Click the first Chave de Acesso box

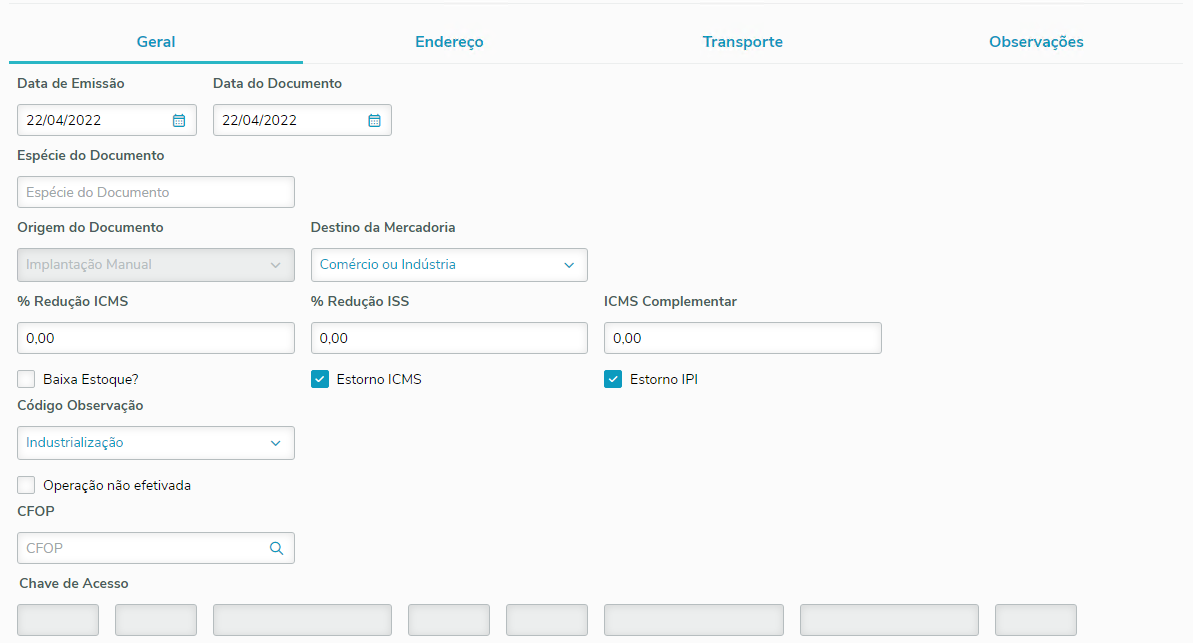coord(58,620)
